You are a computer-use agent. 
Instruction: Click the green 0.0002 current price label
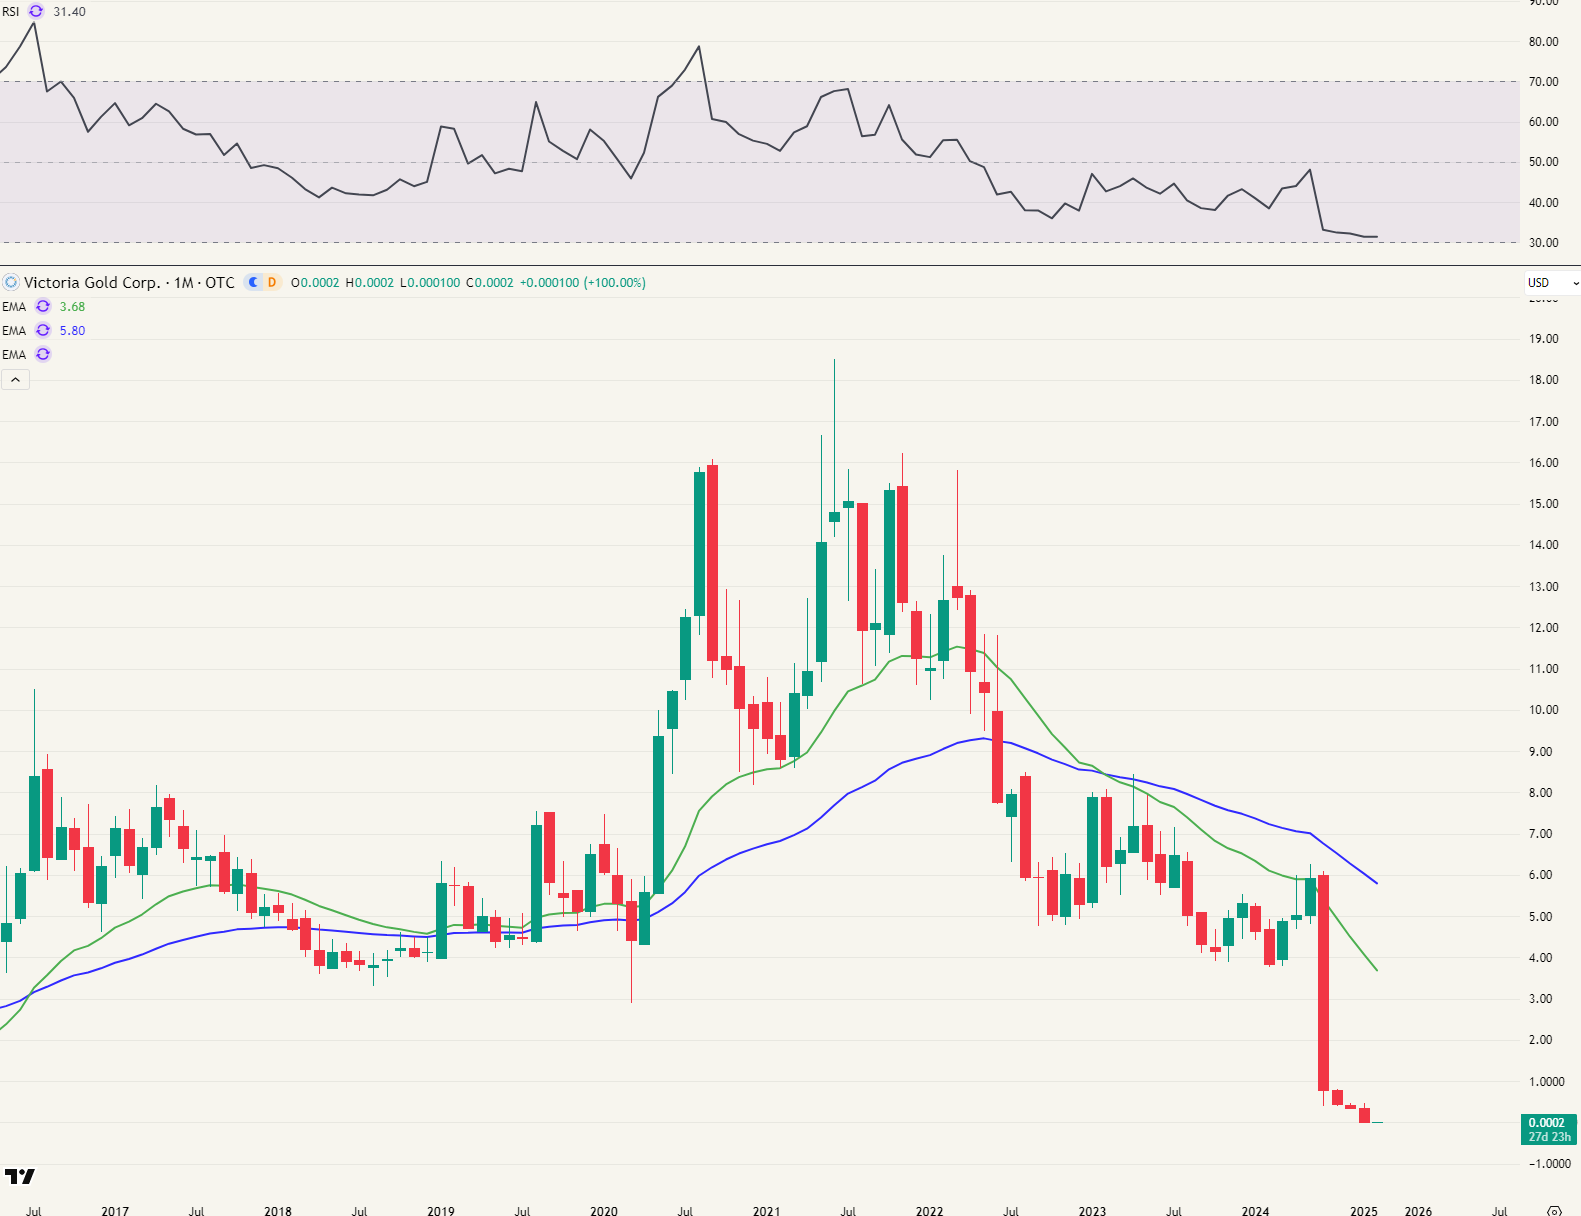coord(1548,1129)
